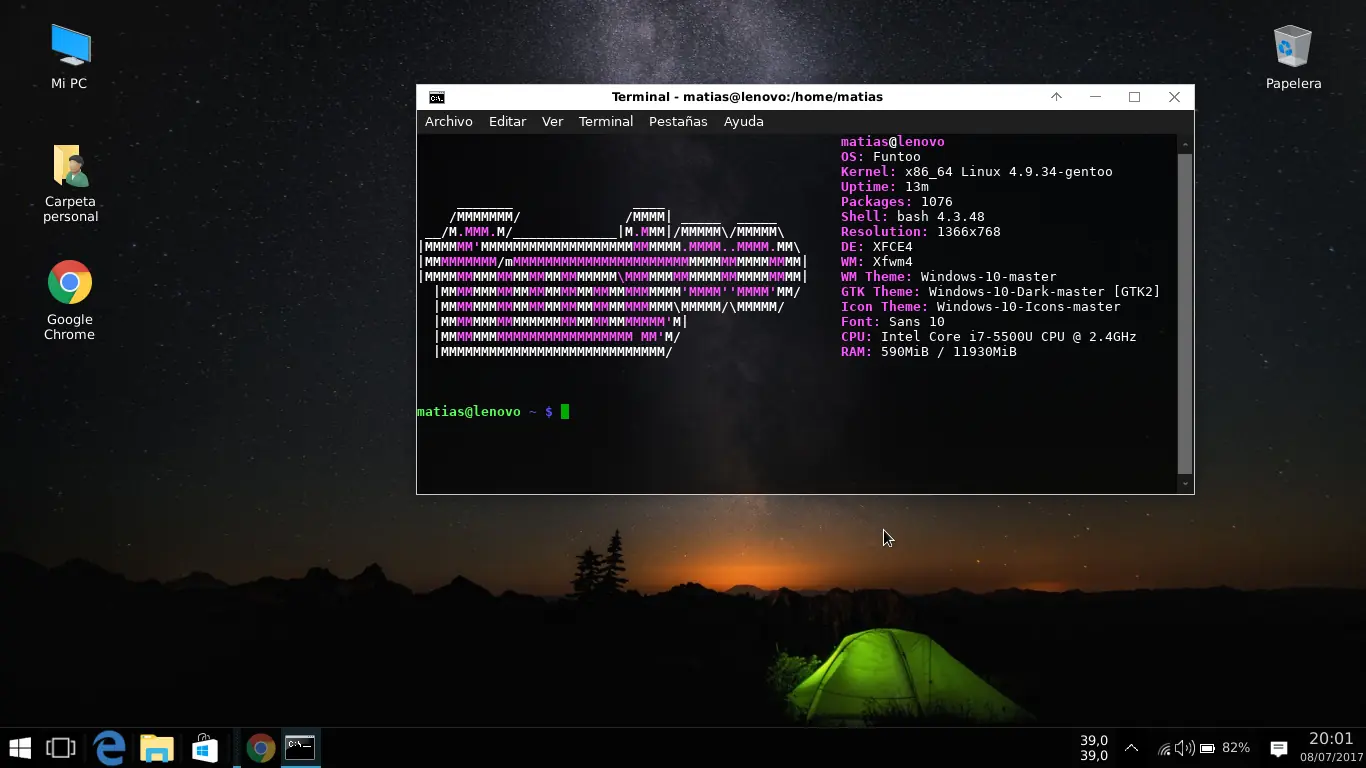Click the matias@lenovo header in output
This screenshot has width=1366, height=768.
(893, 142)
